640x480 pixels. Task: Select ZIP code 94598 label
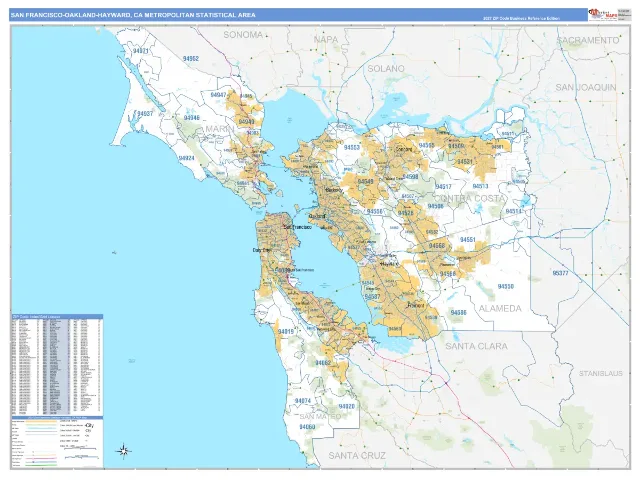pyautogui.click(x=410, y=177)
